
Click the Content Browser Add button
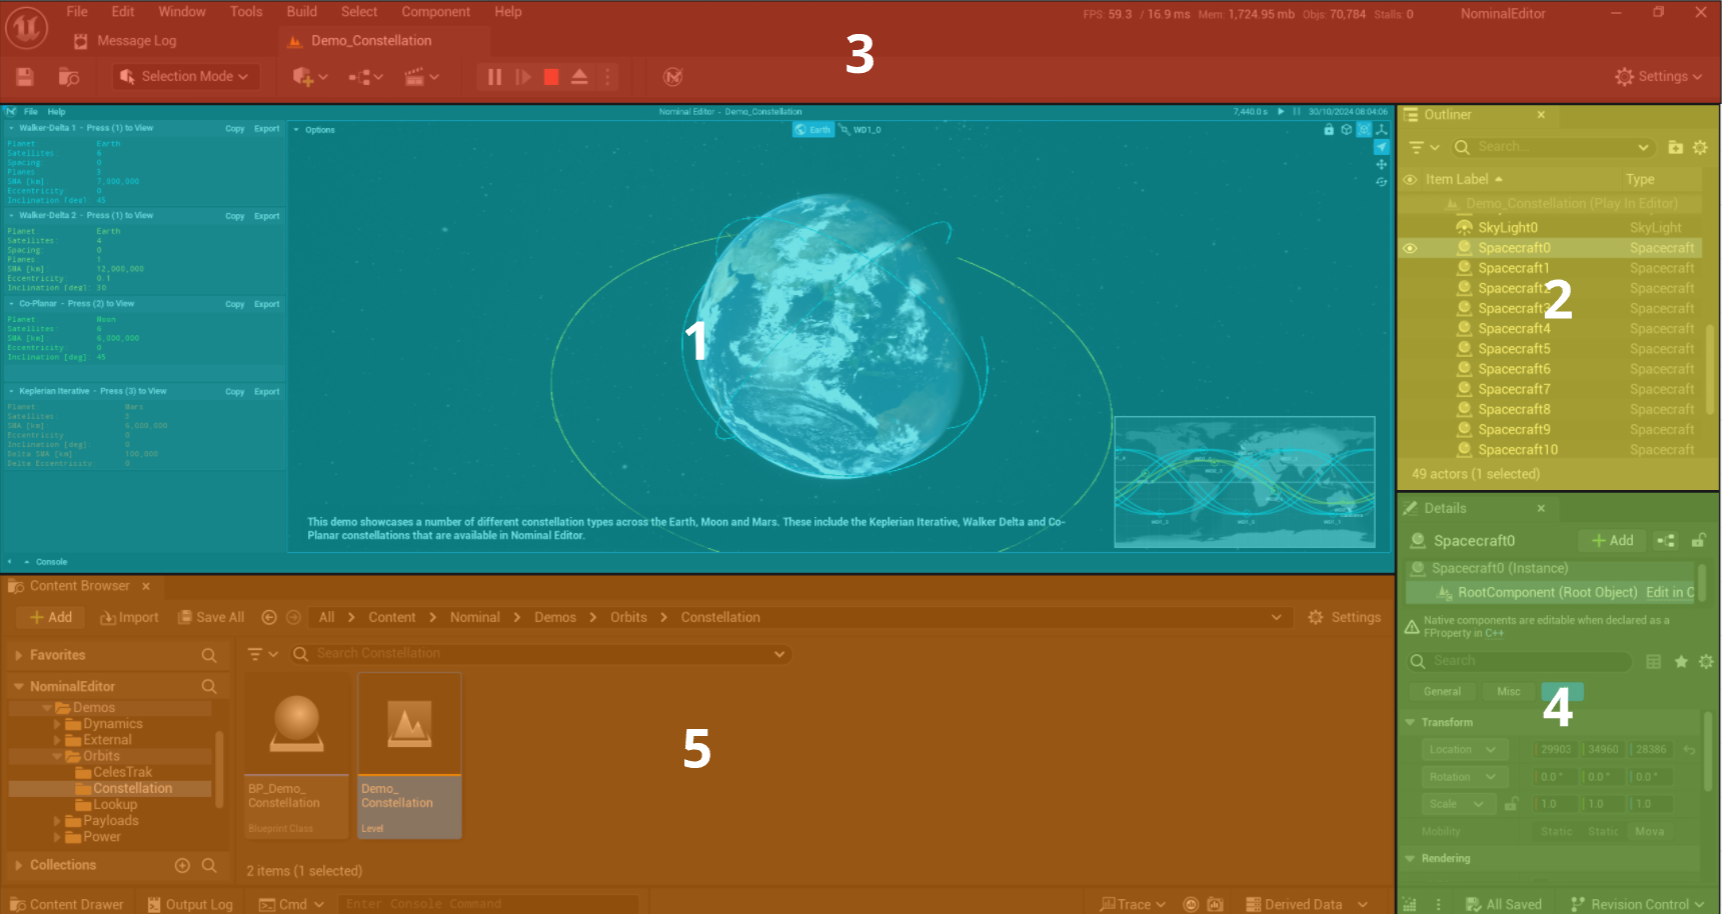click(x=50, y=617)
